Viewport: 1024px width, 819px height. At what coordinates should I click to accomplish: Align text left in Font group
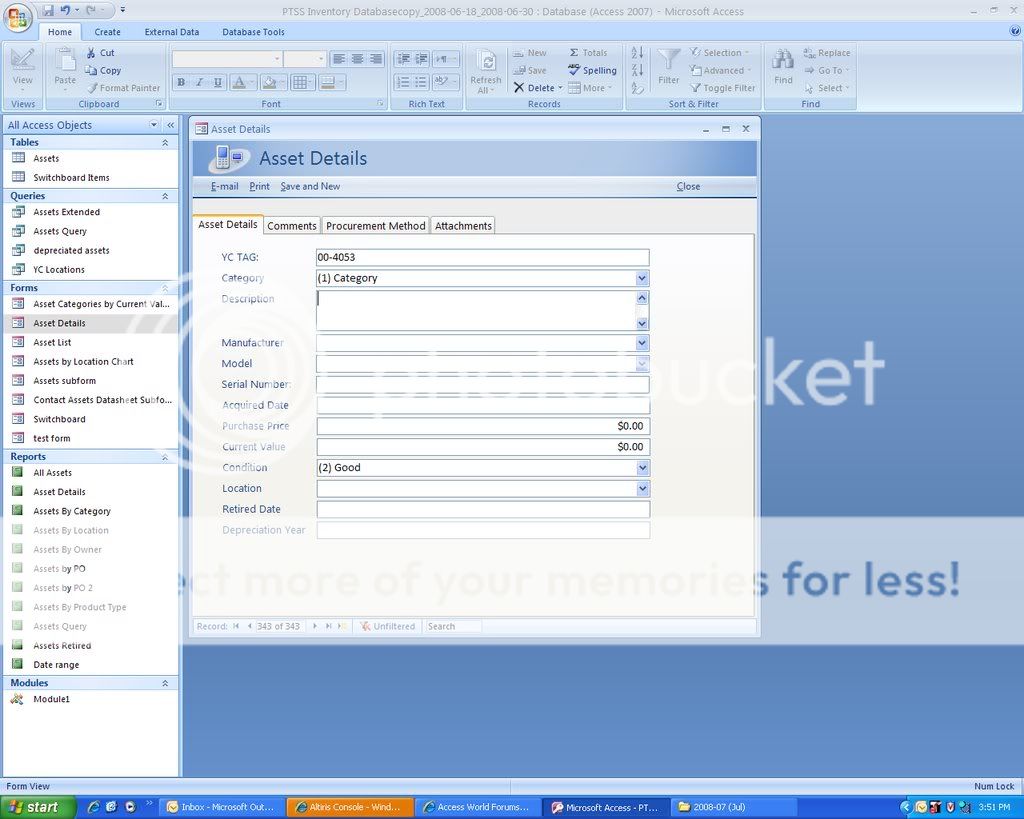[339, 59]
